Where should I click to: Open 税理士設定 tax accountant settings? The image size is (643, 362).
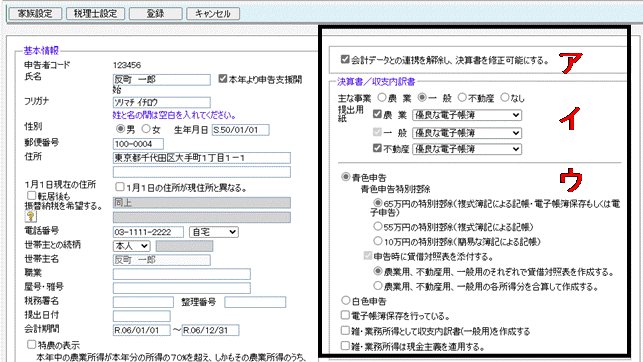95,14
